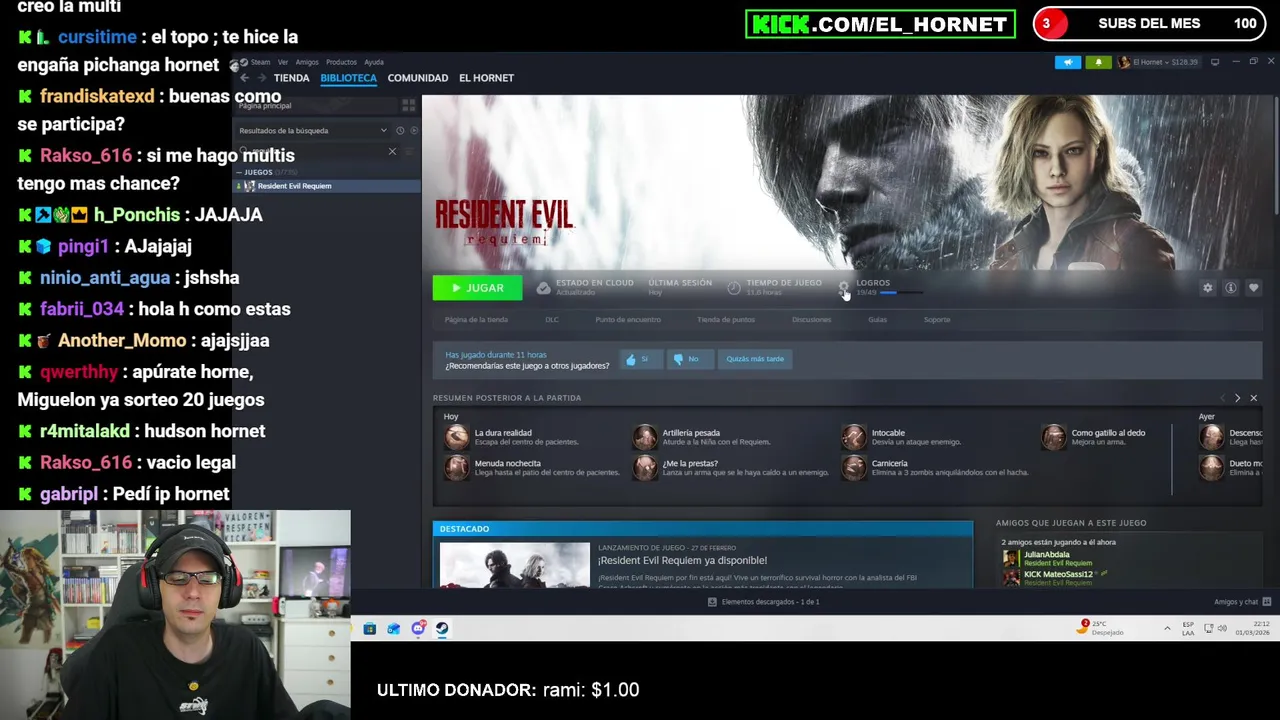
Task: Open the EL HORNET profile tab
Action: click(x=486, y=78)
